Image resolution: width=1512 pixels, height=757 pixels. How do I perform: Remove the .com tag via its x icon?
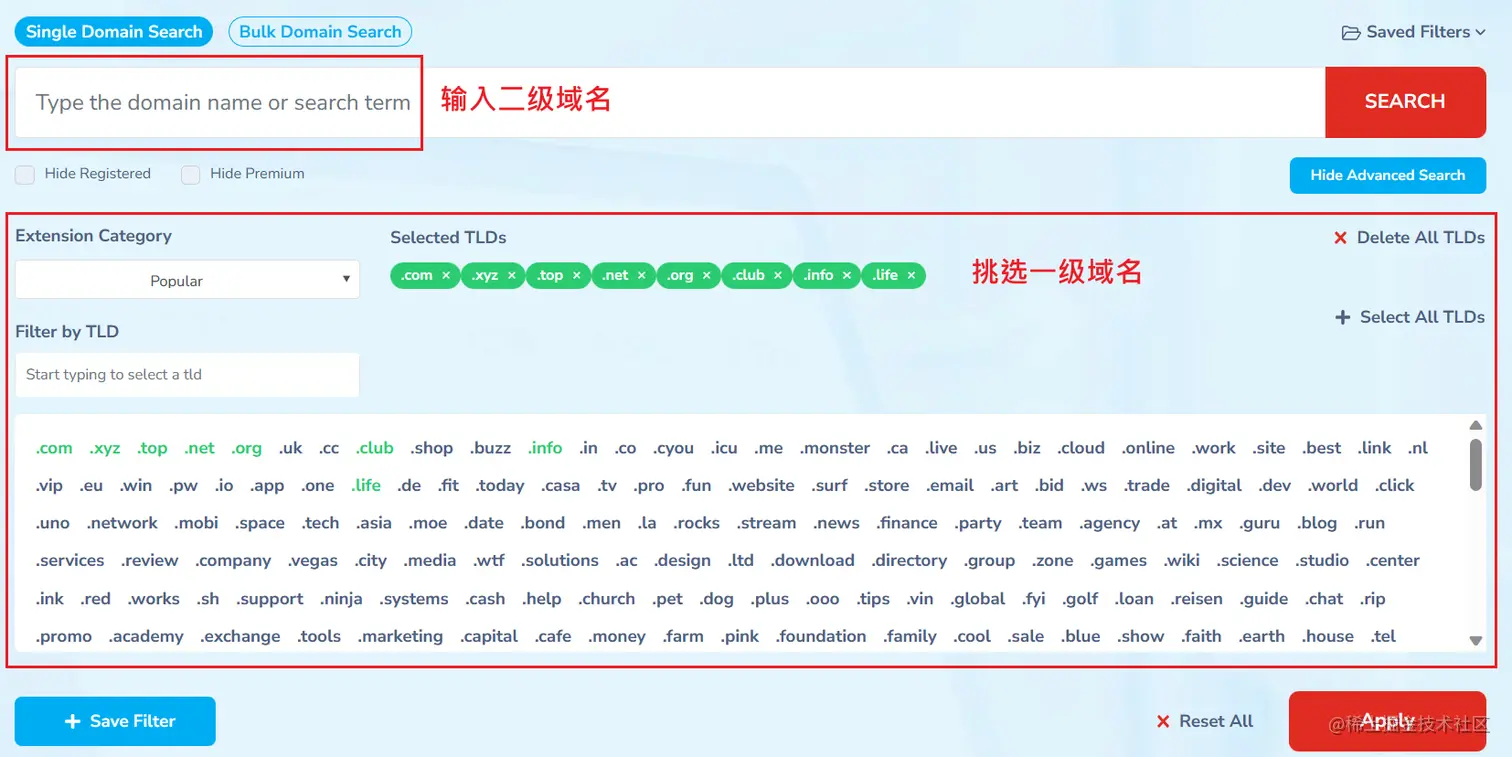tap(446, 275)
